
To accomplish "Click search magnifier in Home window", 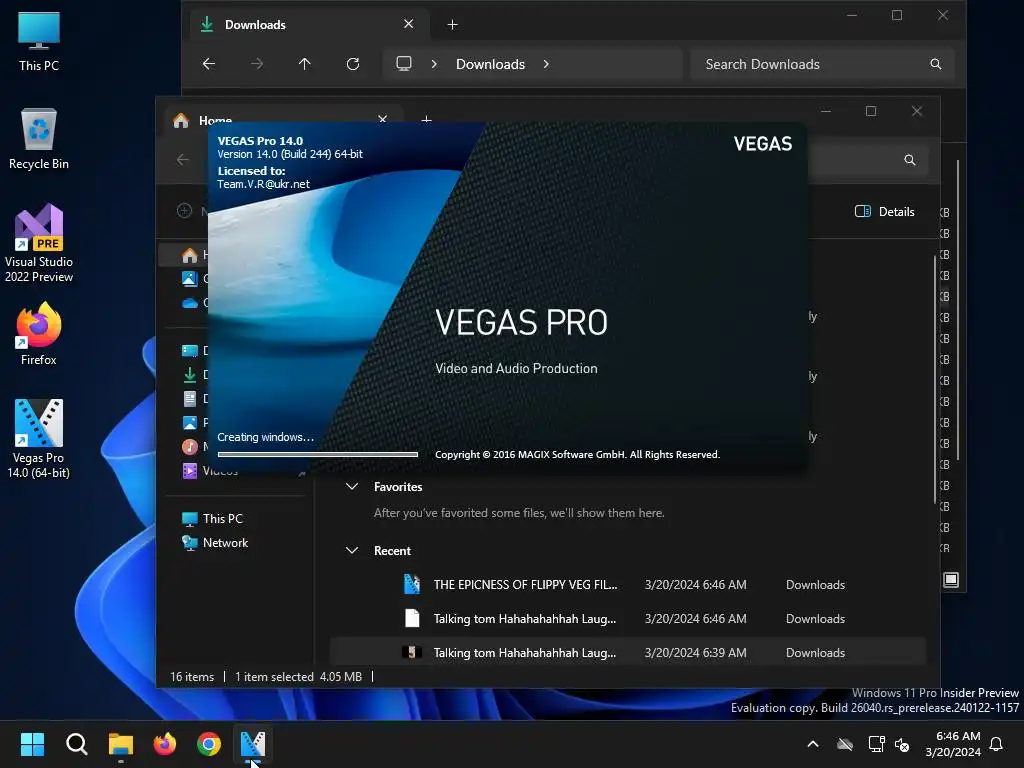I will point(910,160).
